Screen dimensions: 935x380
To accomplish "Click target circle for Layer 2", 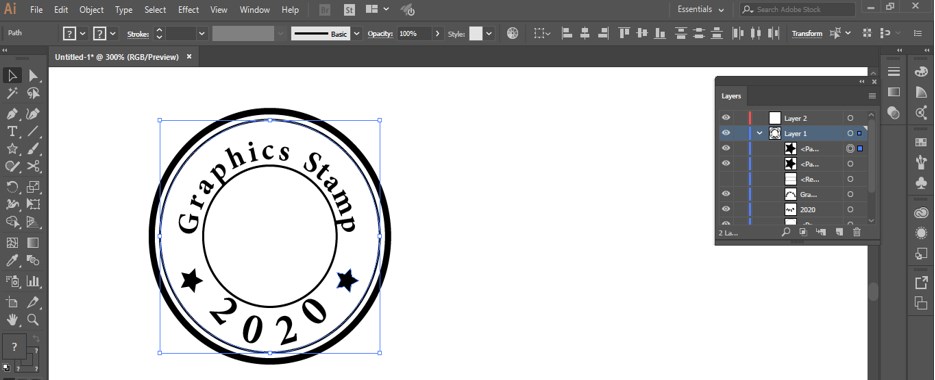I will [850, 118].
